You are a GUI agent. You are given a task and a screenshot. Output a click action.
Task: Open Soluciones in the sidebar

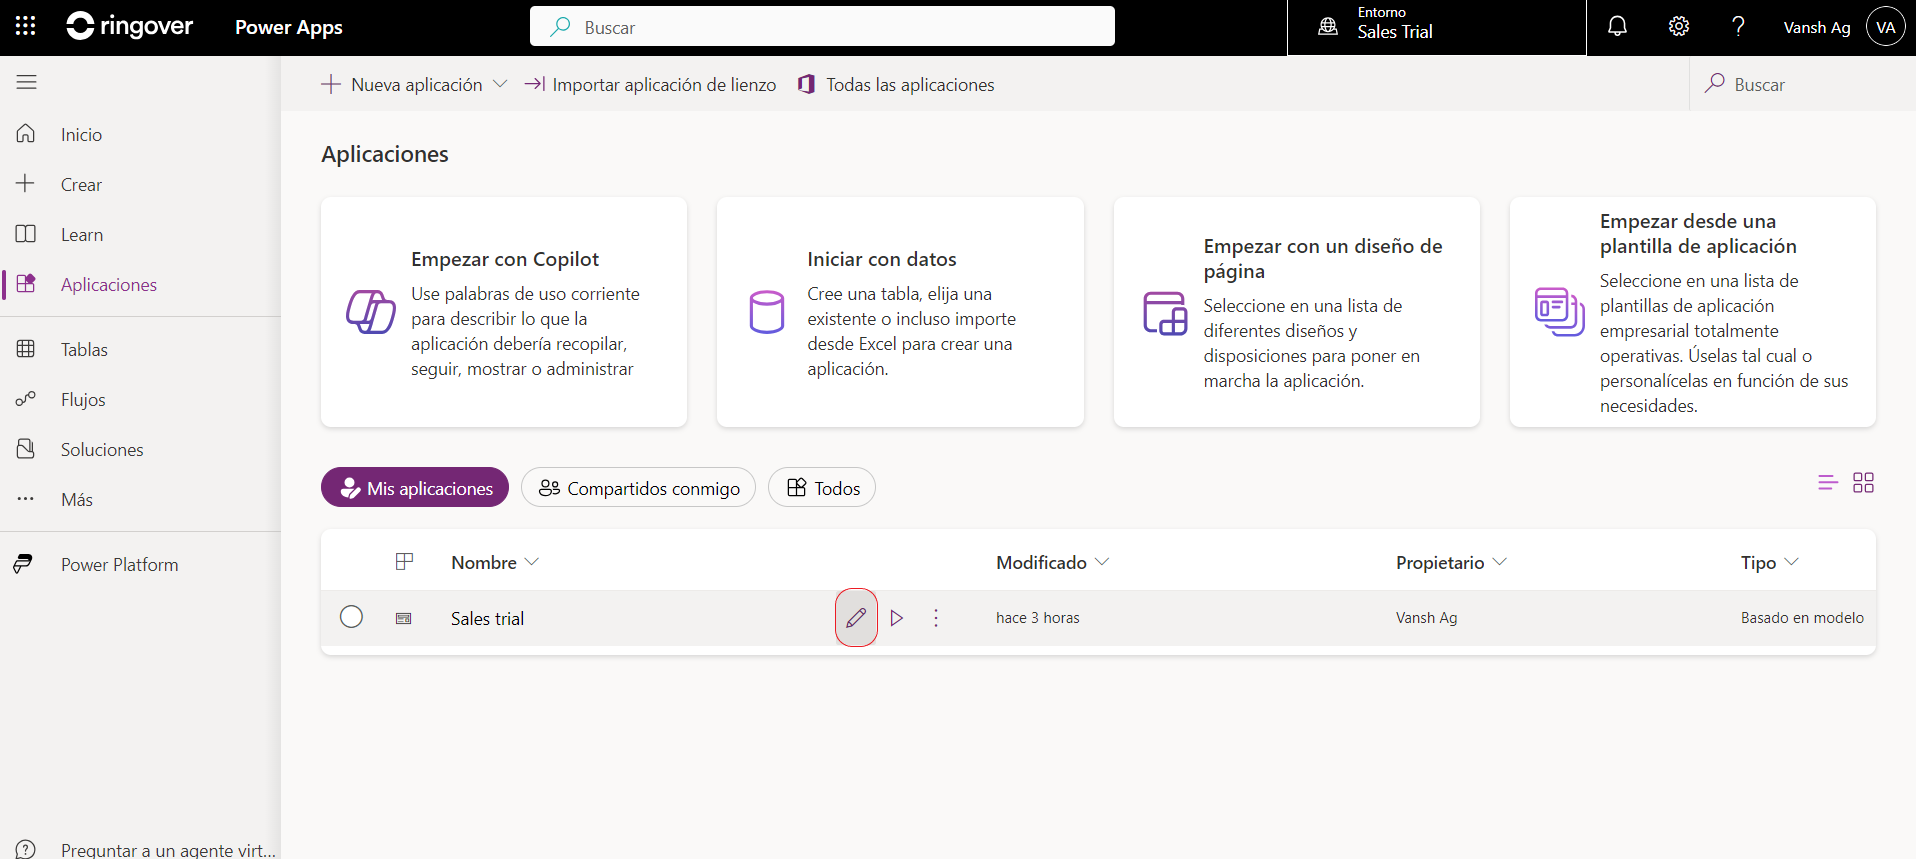(x=102, y=449)
